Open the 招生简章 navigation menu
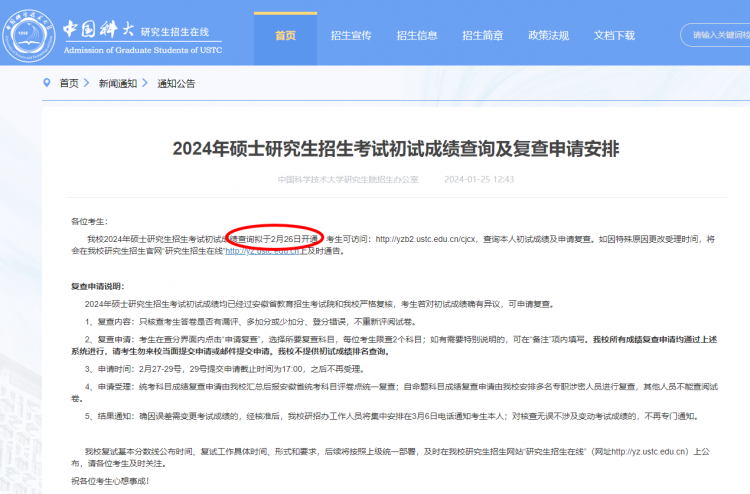This screenshot has height=494, width=750. coord(482,36)
